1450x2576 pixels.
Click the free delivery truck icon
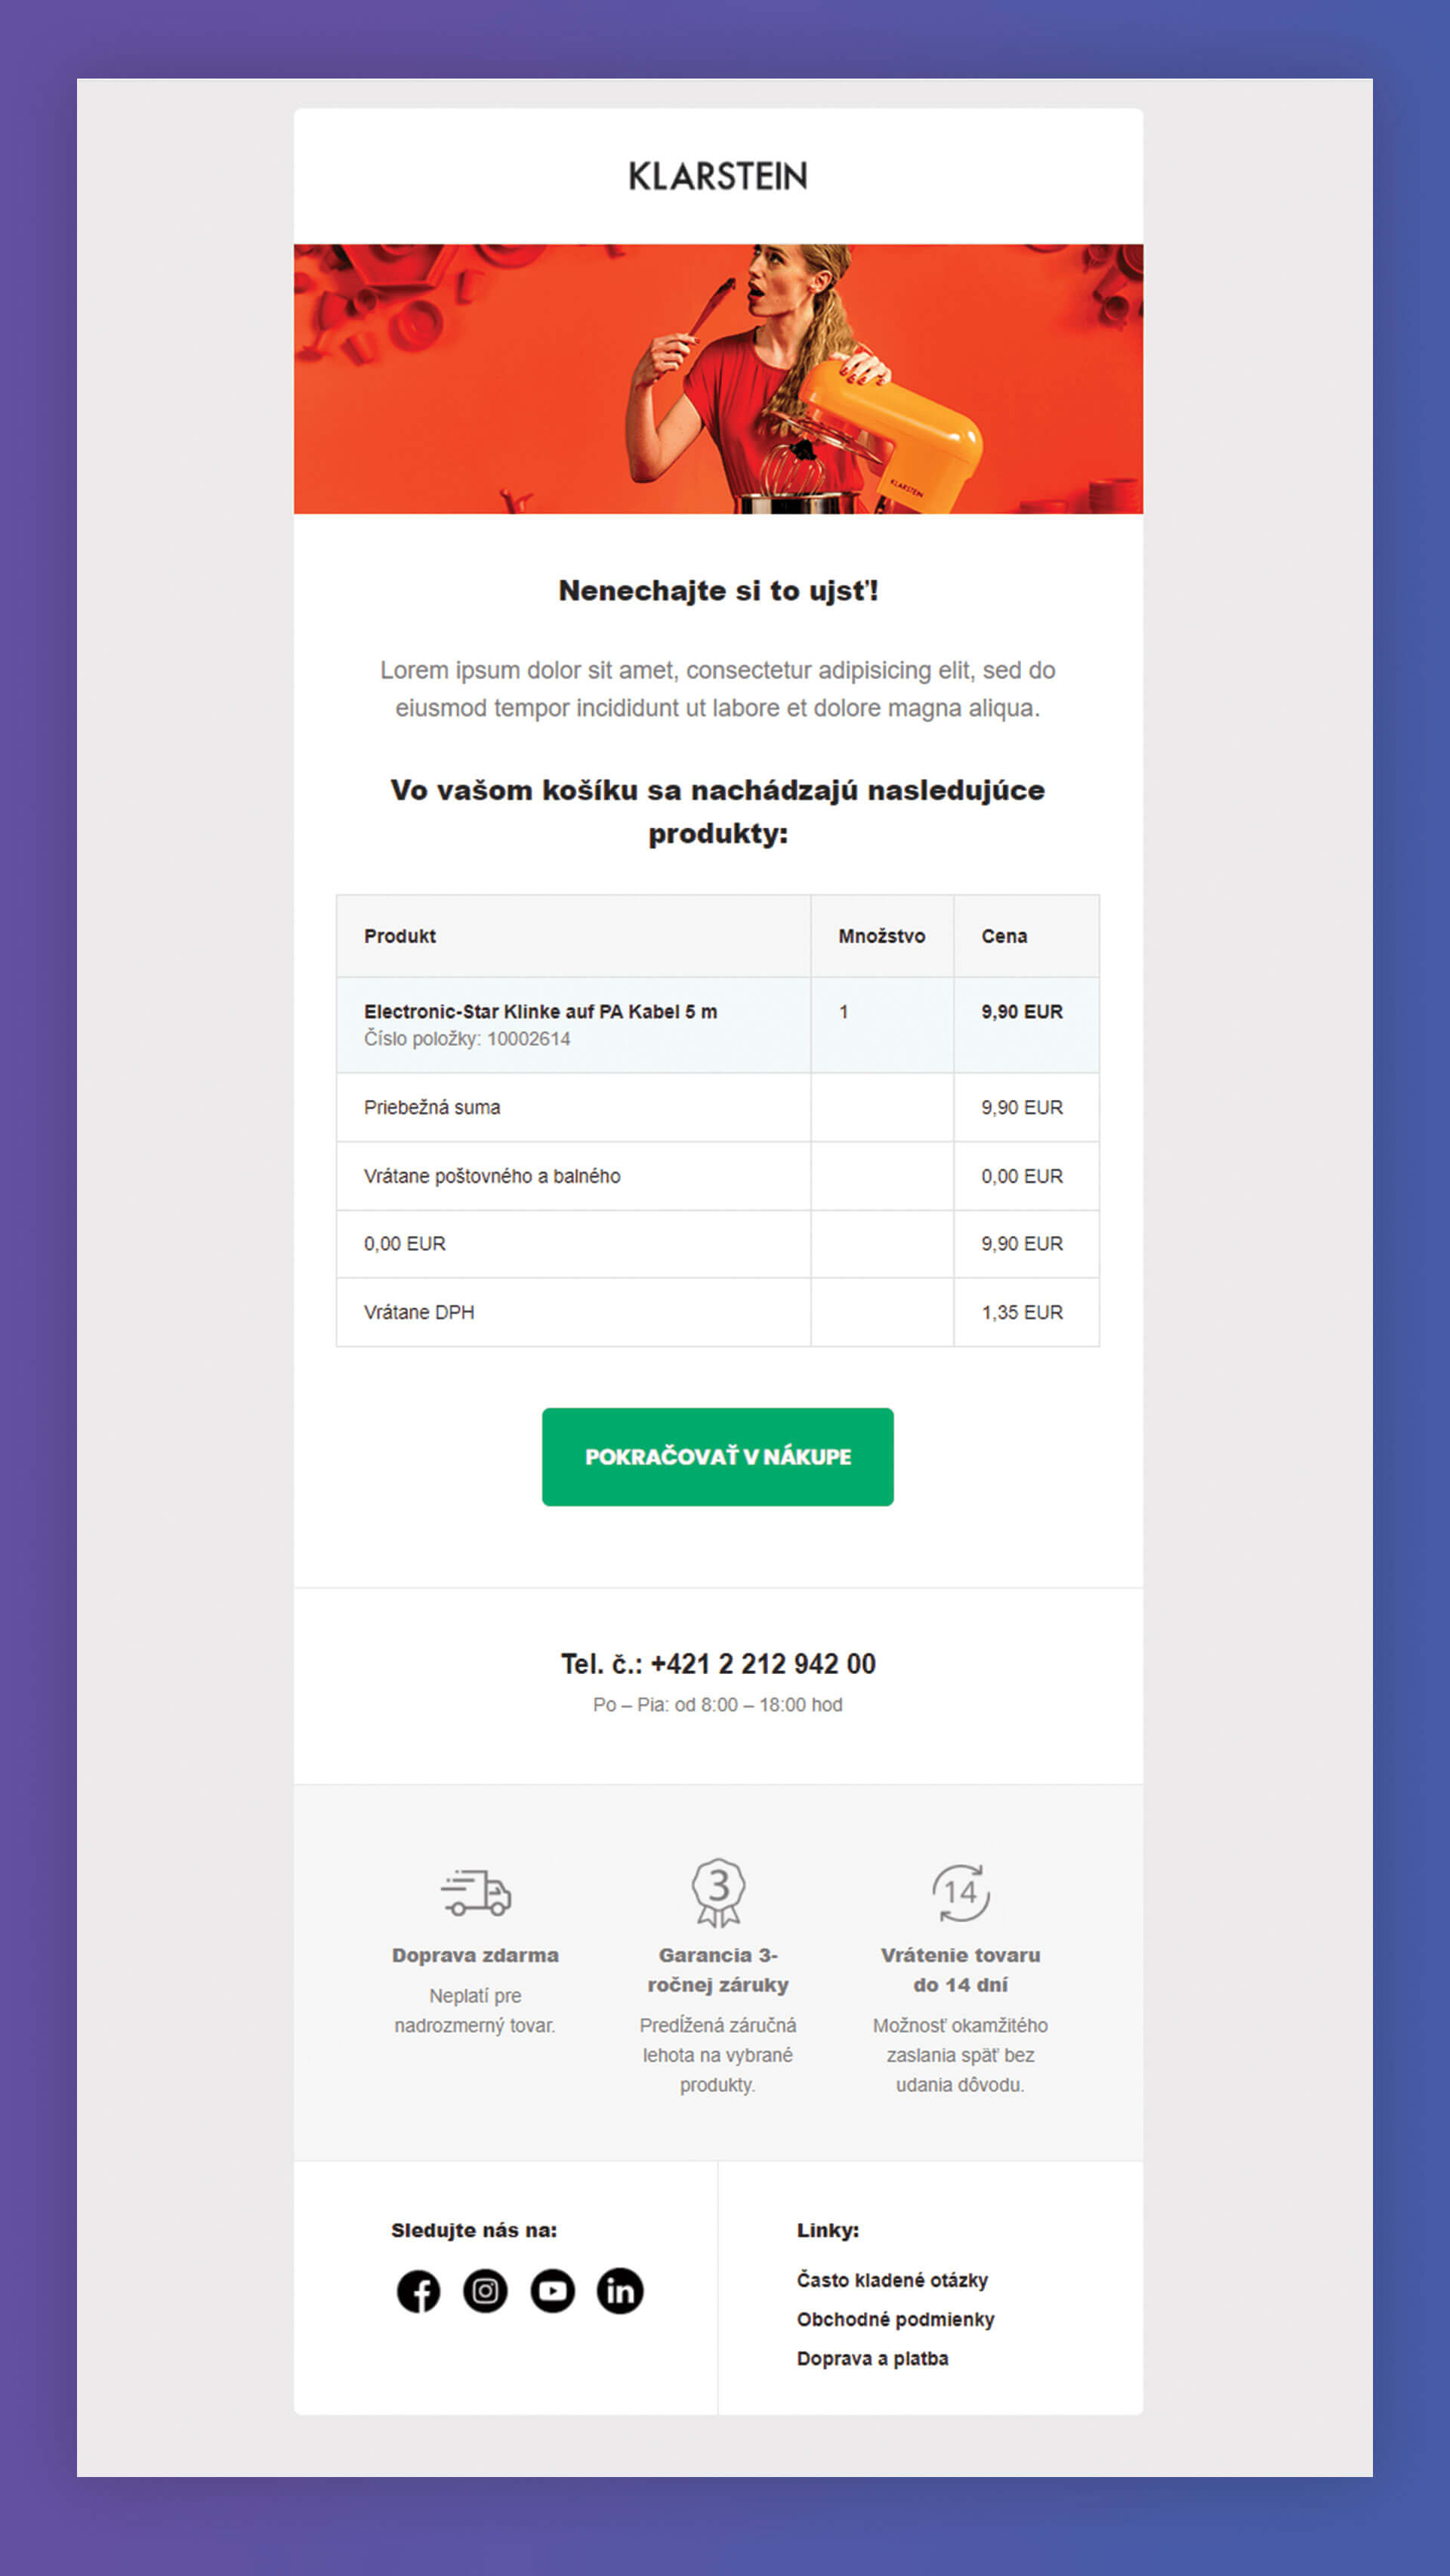pyautogui.click(x=476, y=1892)
